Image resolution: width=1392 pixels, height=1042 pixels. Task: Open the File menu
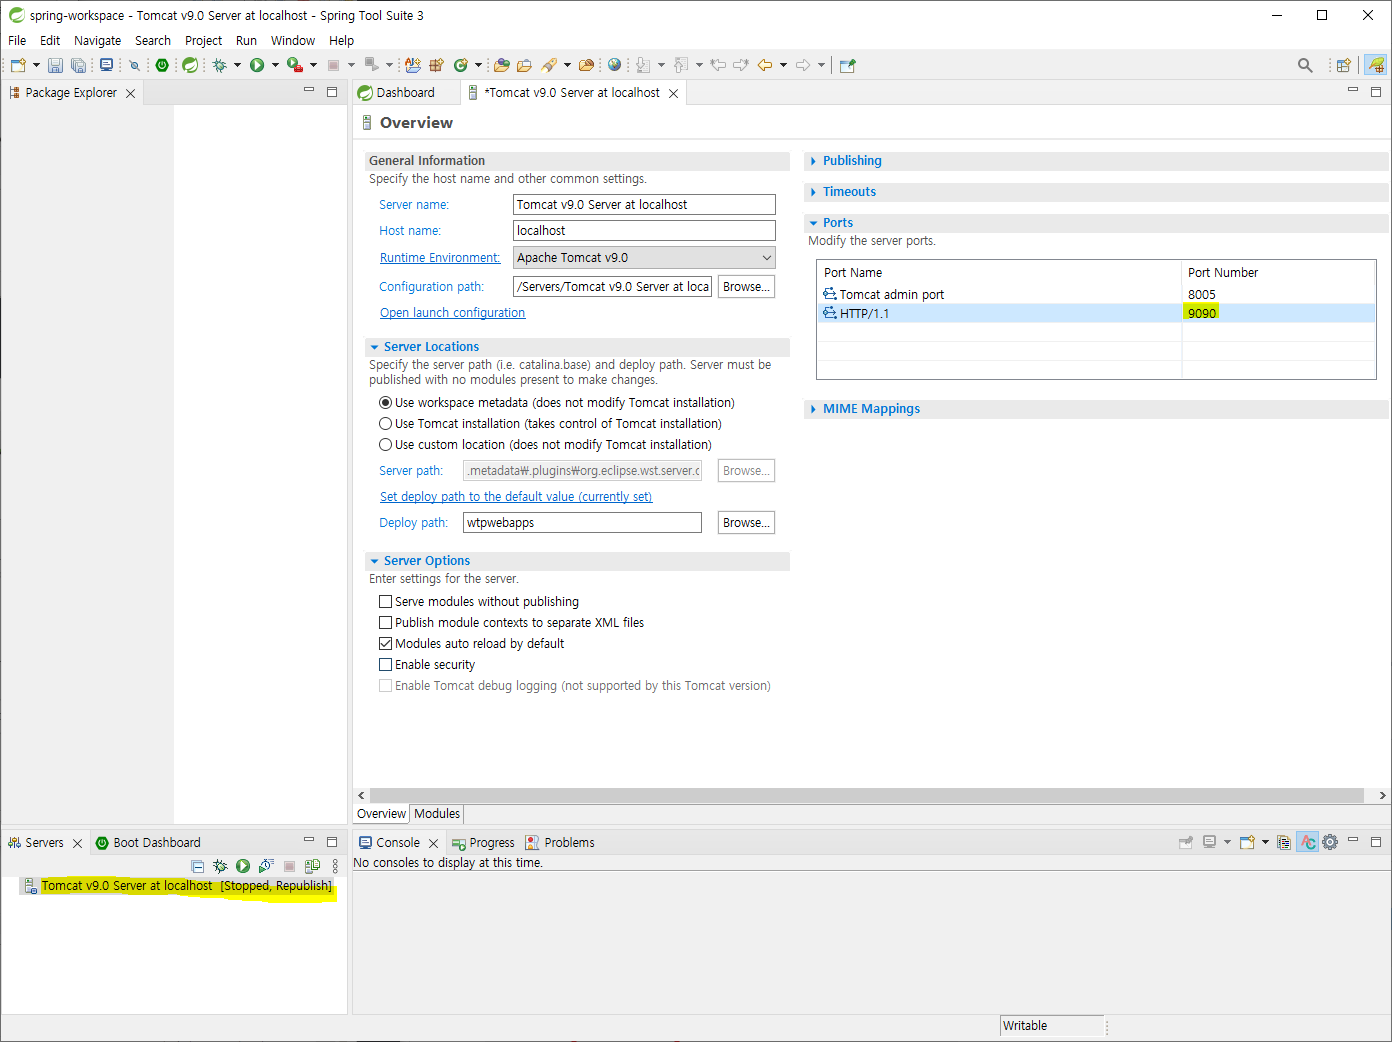(17, 40)
